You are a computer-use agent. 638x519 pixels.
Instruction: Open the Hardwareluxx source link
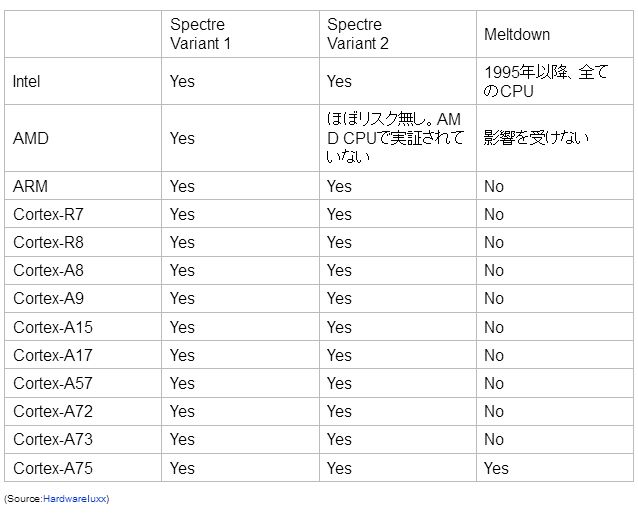point(76,498)
